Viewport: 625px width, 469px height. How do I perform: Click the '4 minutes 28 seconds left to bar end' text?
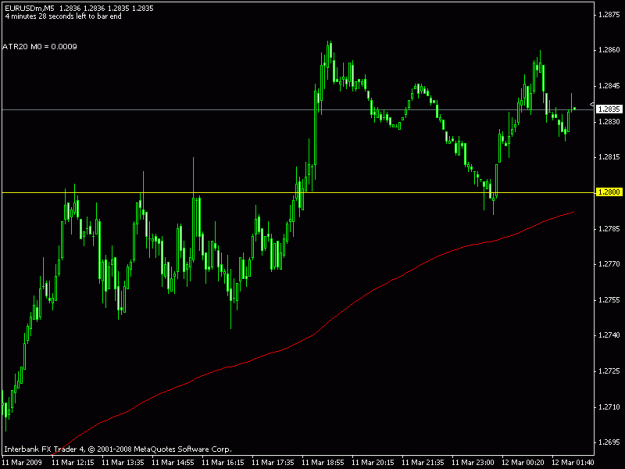tap(63, 17)
